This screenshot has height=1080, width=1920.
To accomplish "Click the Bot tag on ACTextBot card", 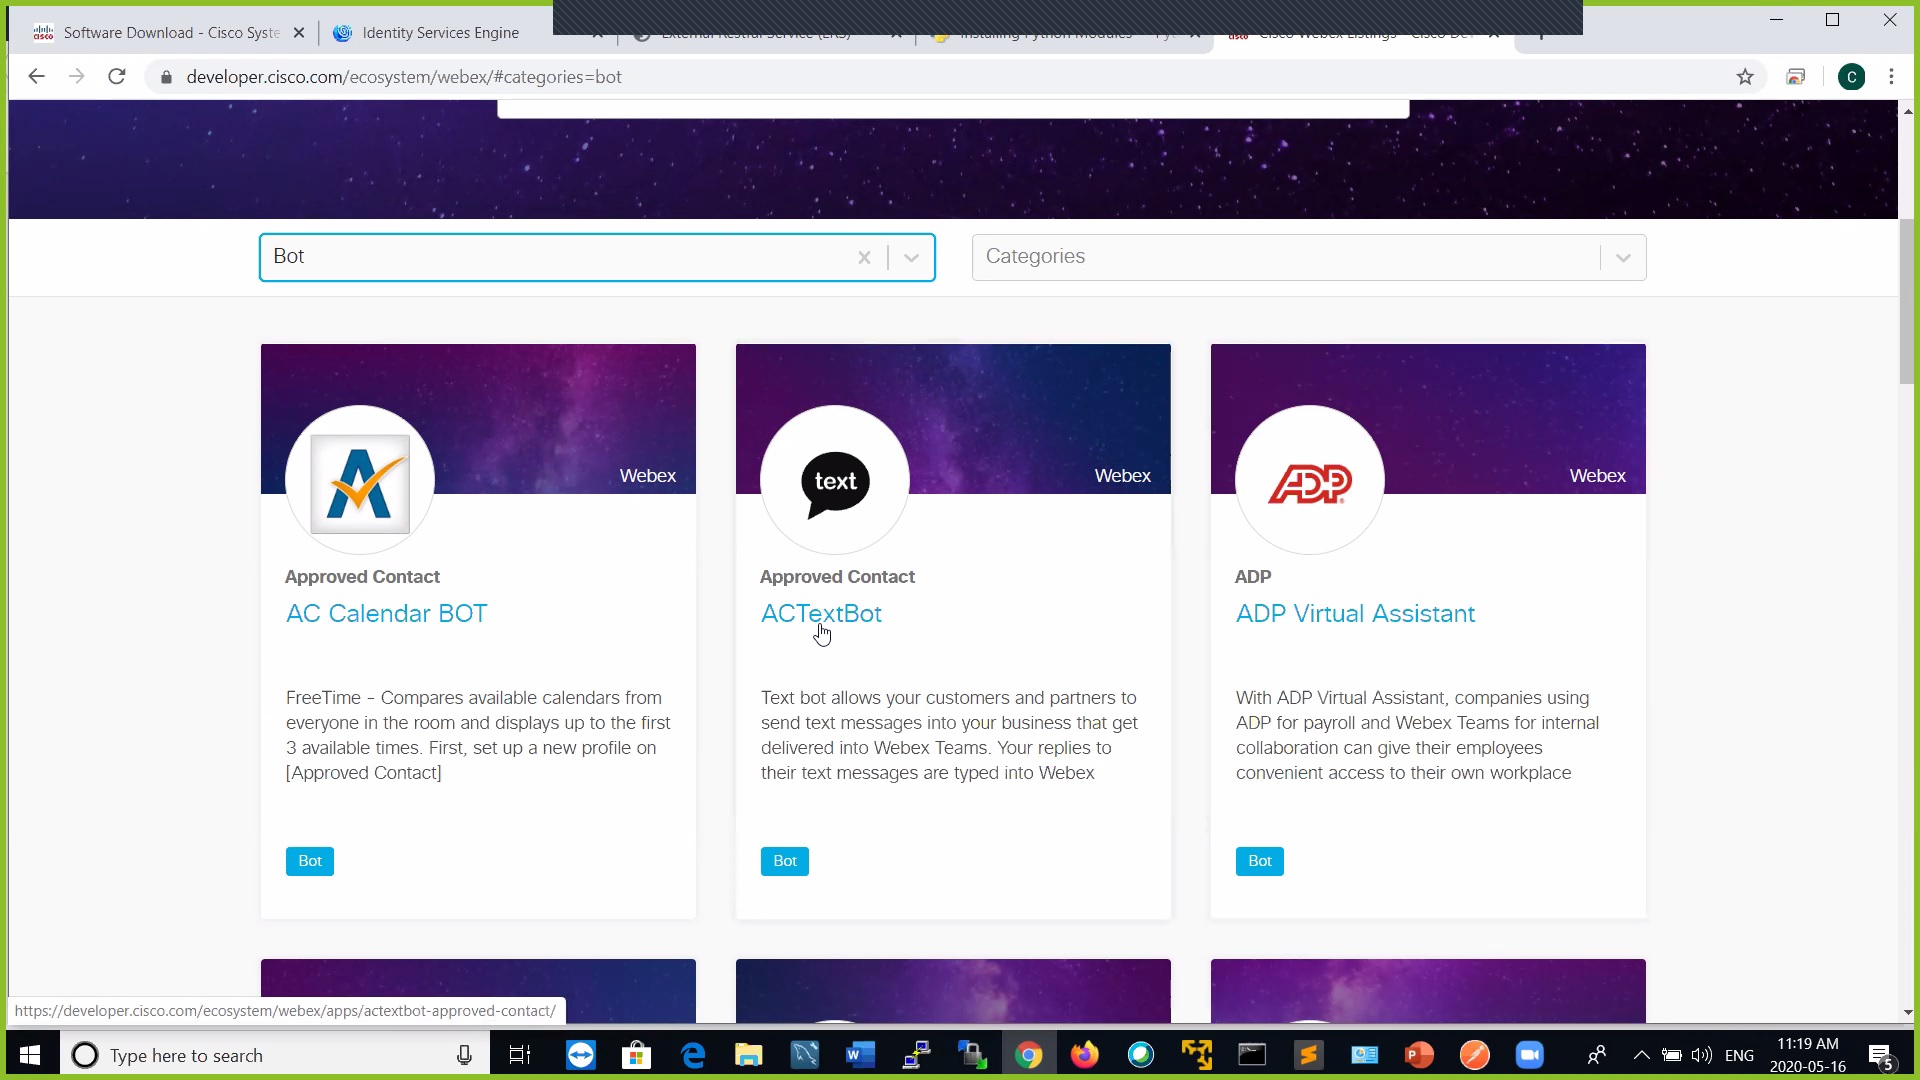I will (x=784, y=861).
